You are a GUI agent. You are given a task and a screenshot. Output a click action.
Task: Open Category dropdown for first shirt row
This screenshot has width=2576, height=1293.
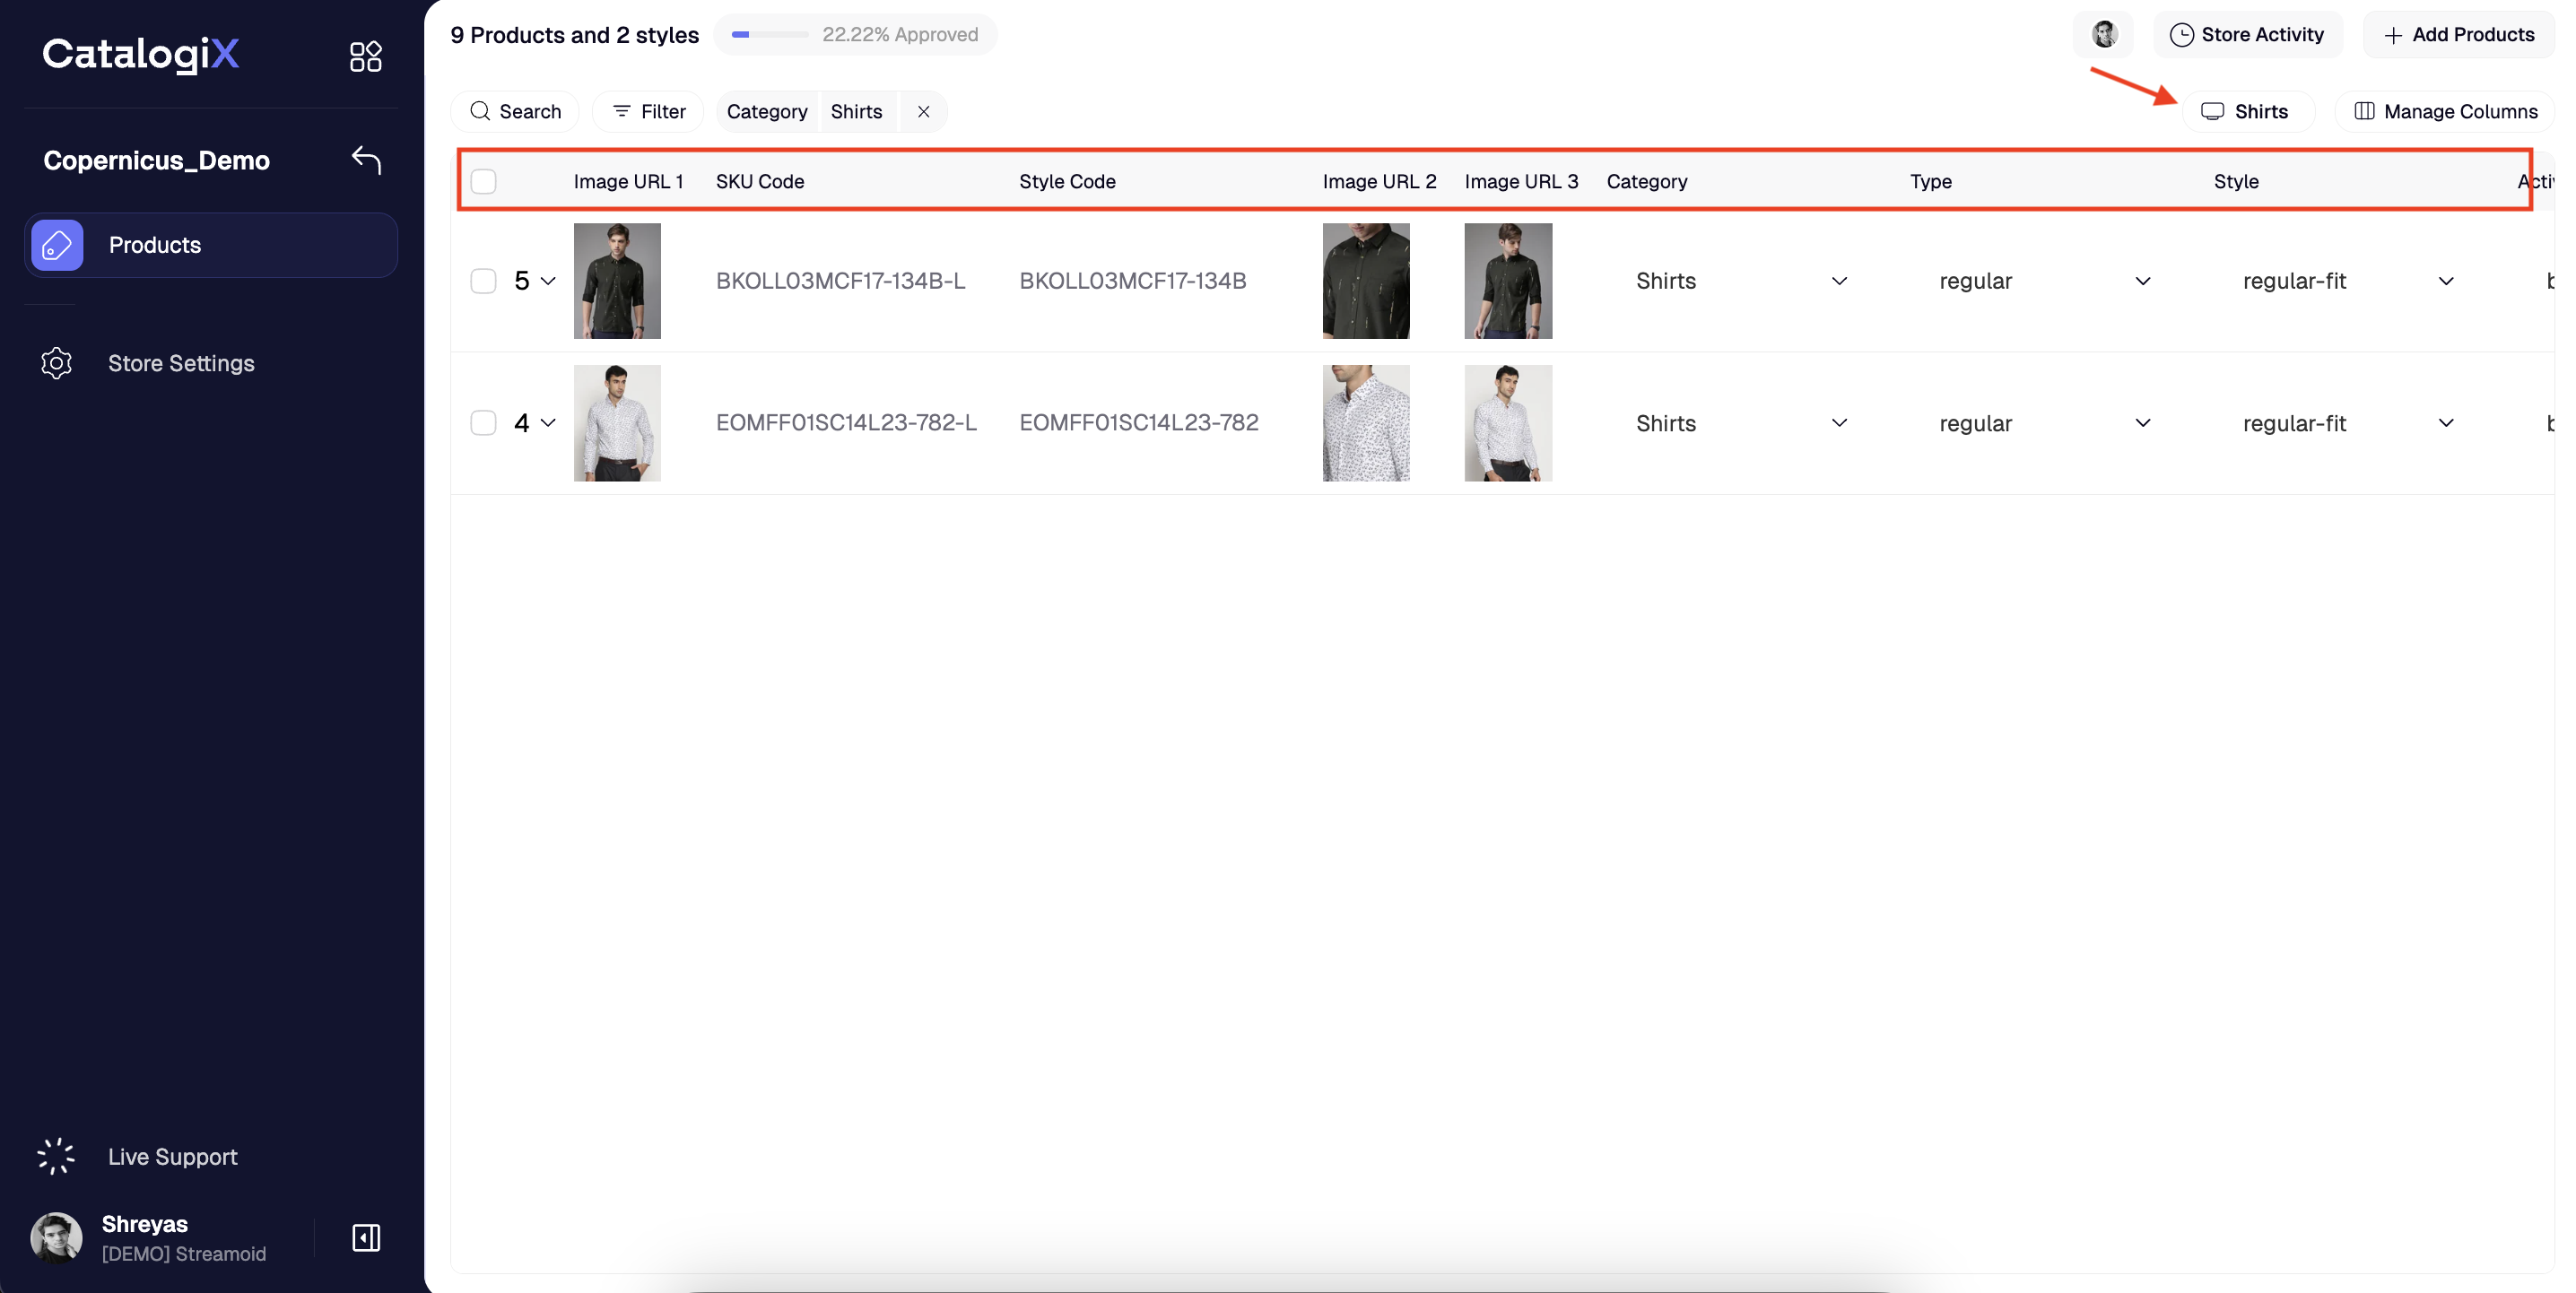(1839, 281)
